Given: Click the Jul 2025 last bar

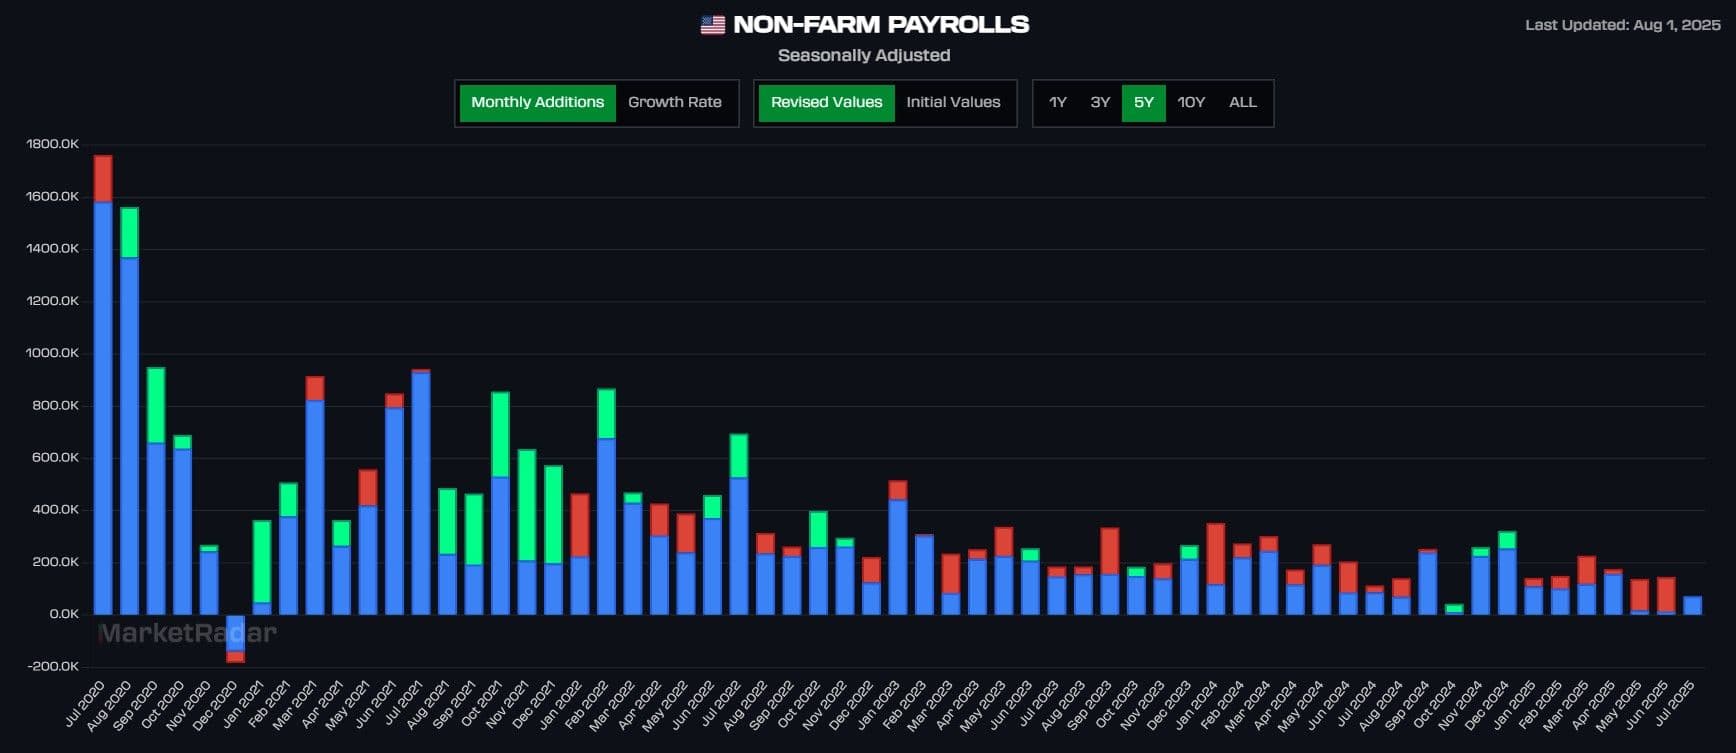Looking at the screenshot, I should (x=1692, y=605).
